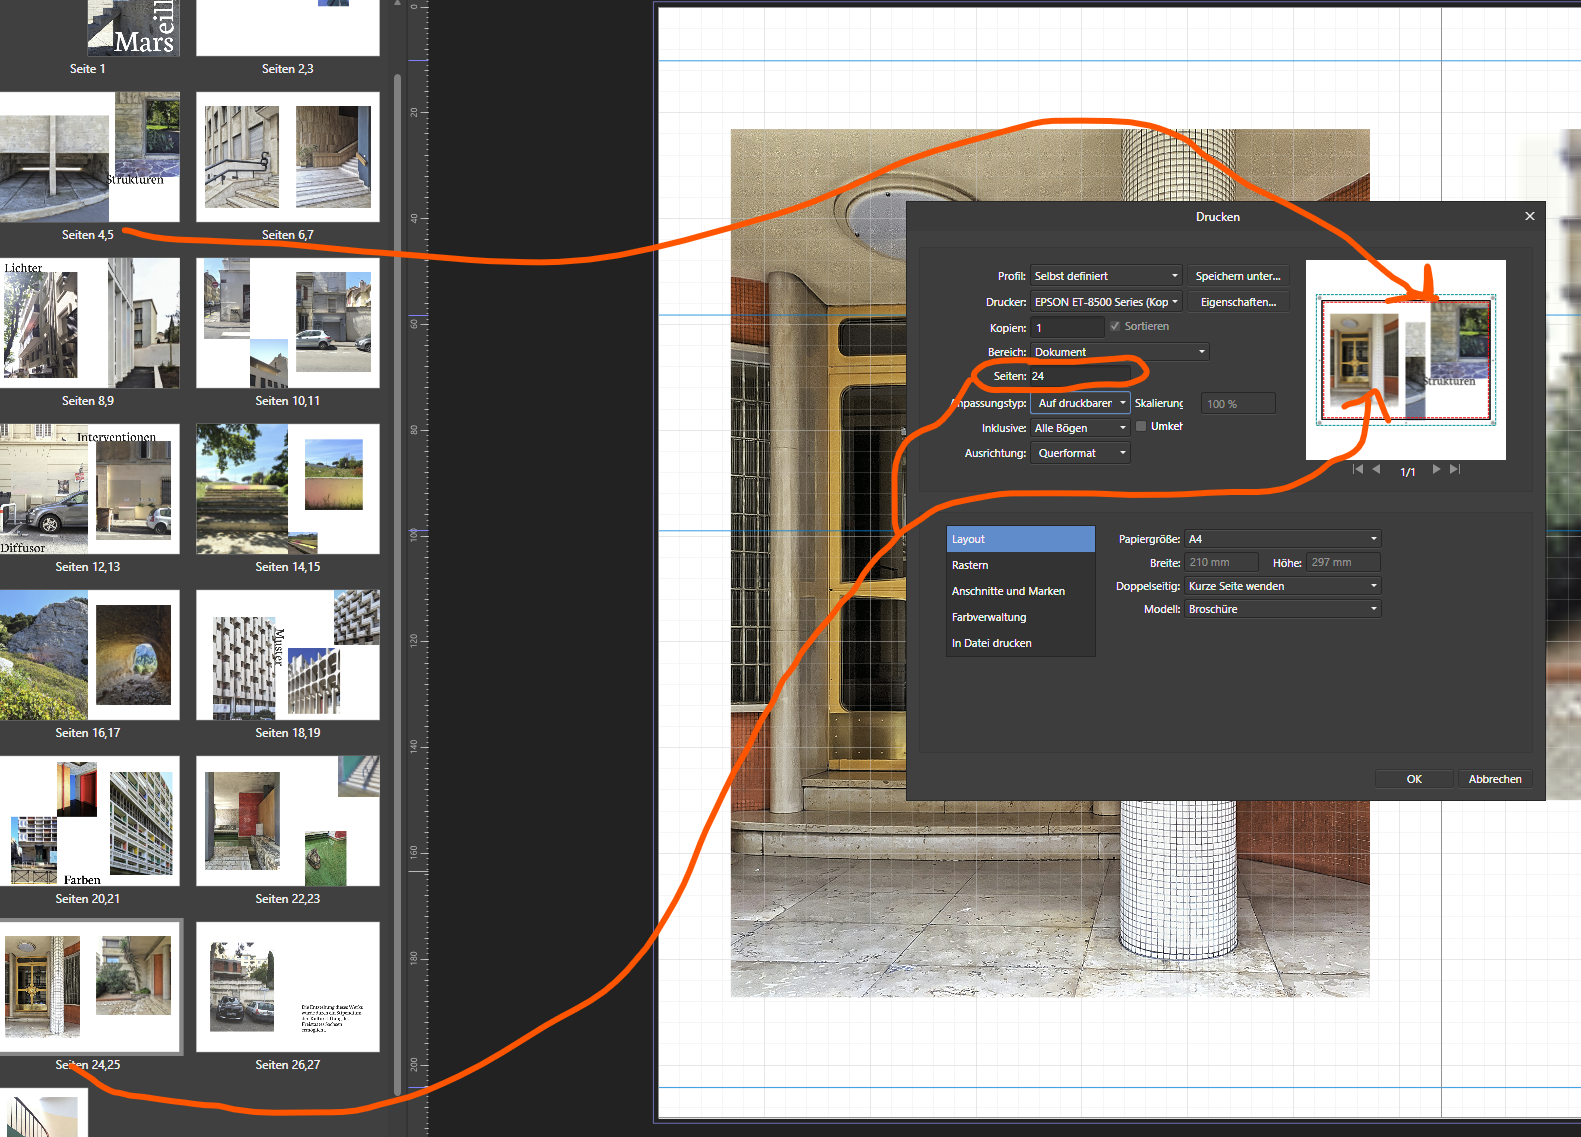Select spread thumbnail Seiten 6,7

tap(288, 157)
